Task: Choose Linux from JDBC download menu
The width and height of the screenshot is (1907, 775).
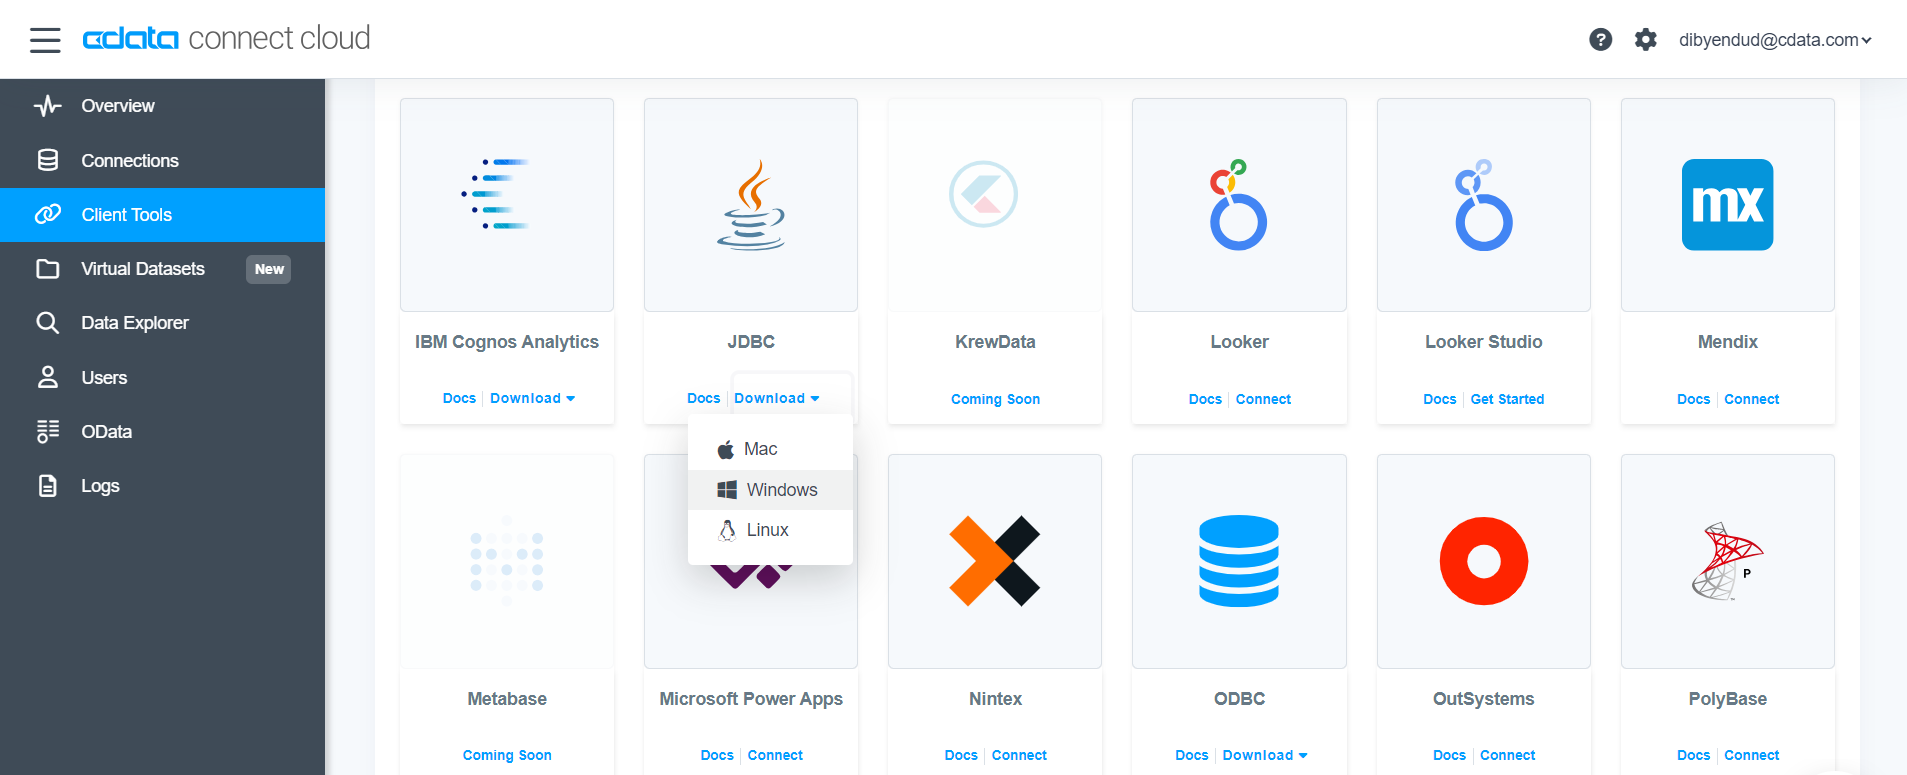Action: coord(770,530)
